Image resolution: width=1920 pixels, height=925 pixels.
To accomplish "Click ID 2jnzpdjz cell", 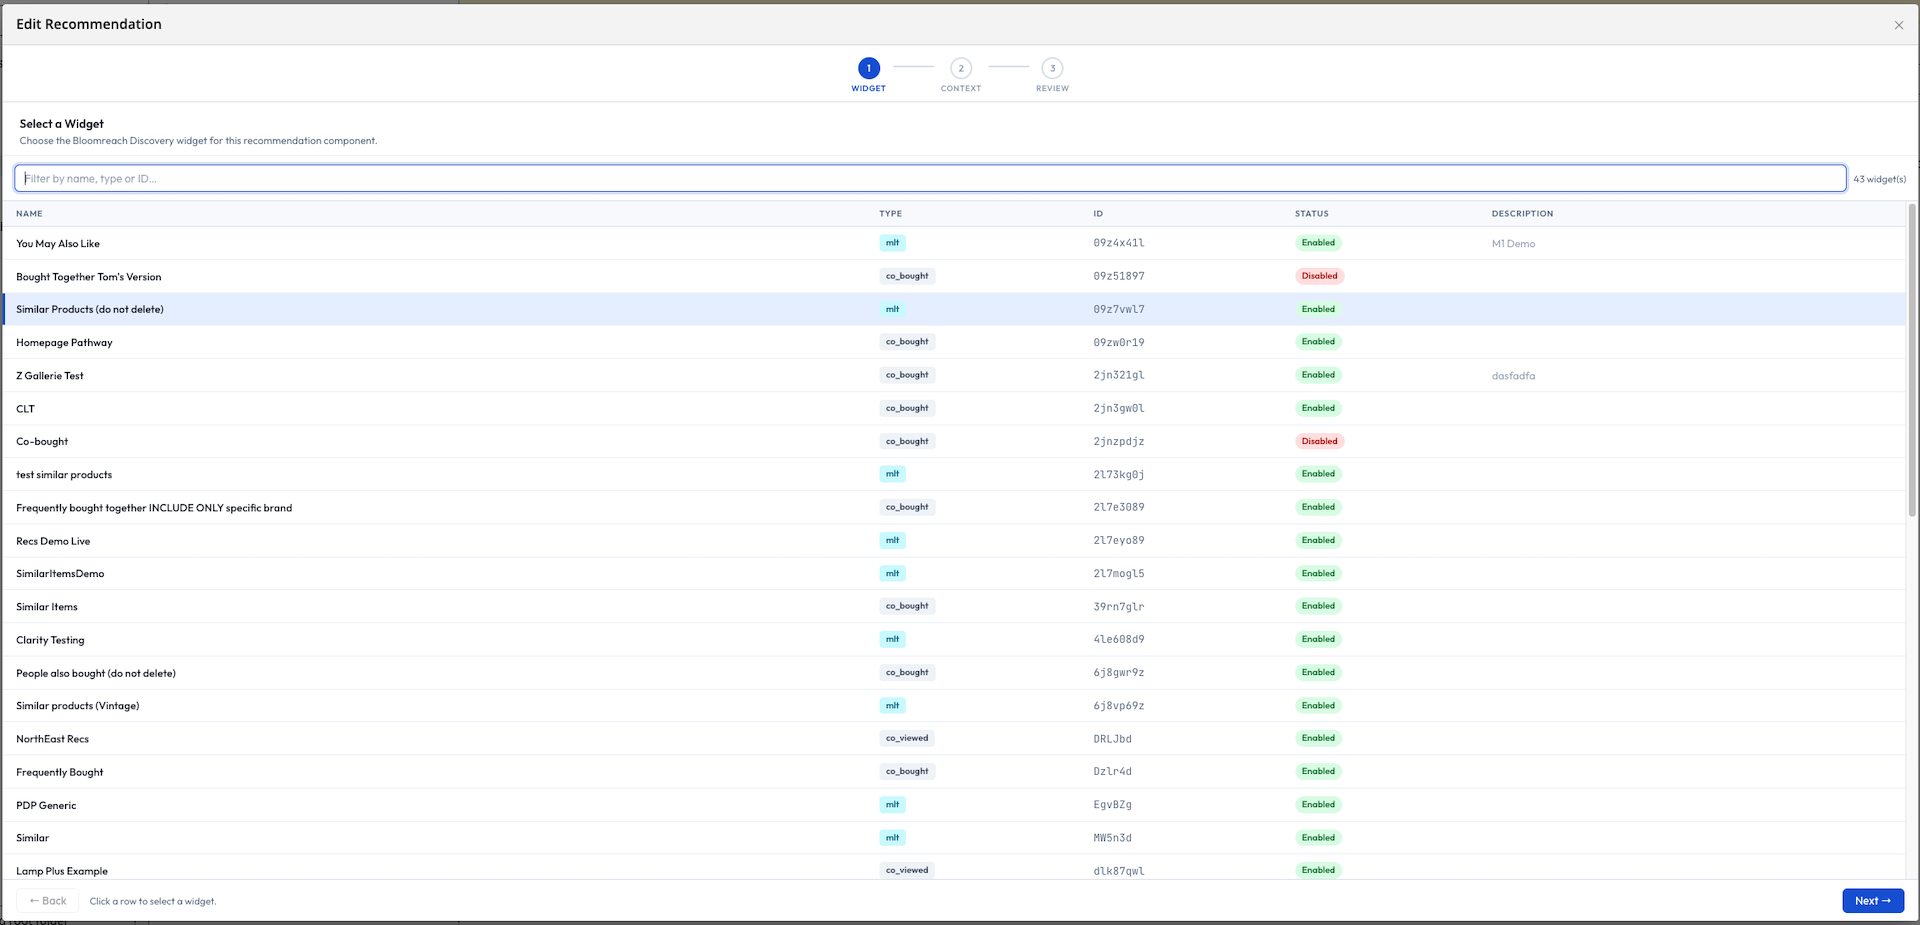I will coord(1119,441).
